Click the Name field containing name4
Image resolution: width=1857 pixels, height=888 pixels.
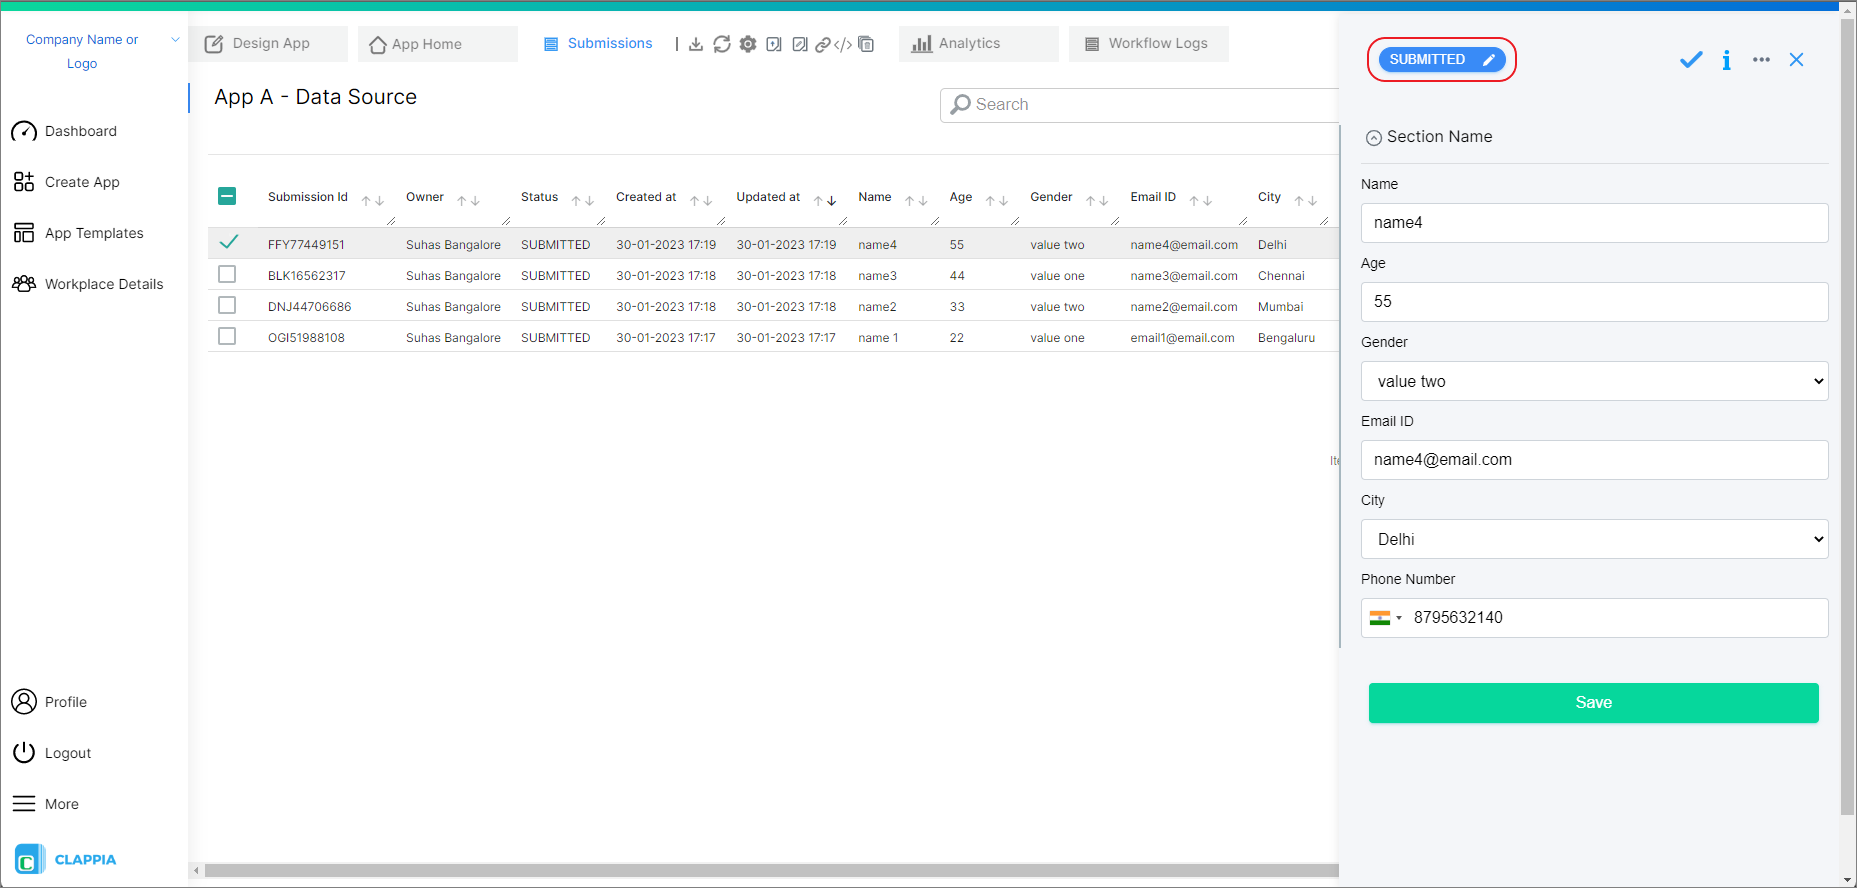pos(1594,223)
